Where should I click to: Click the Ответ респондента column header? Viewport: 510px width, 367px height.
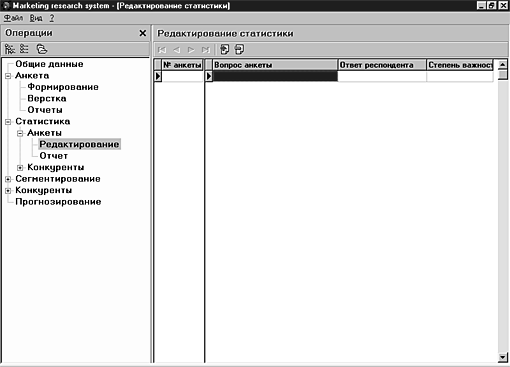pyautogui.click(x=382, y=65)
